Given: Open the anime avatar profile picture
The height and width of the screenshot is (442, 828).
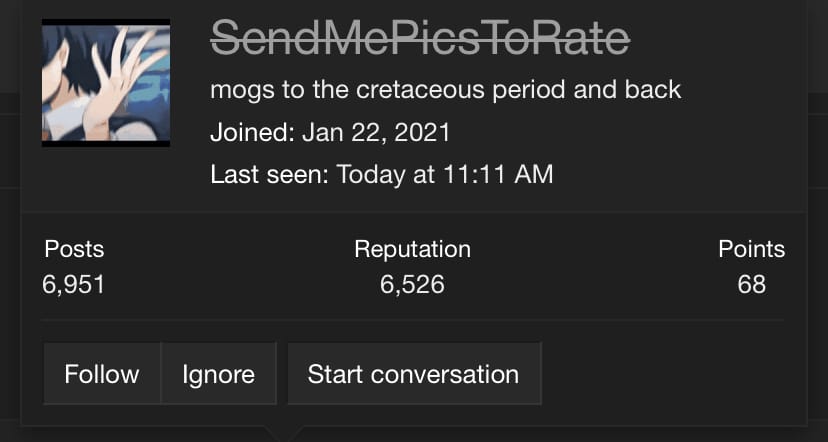Looking at the screenshot, I should [x=106, y=82].
